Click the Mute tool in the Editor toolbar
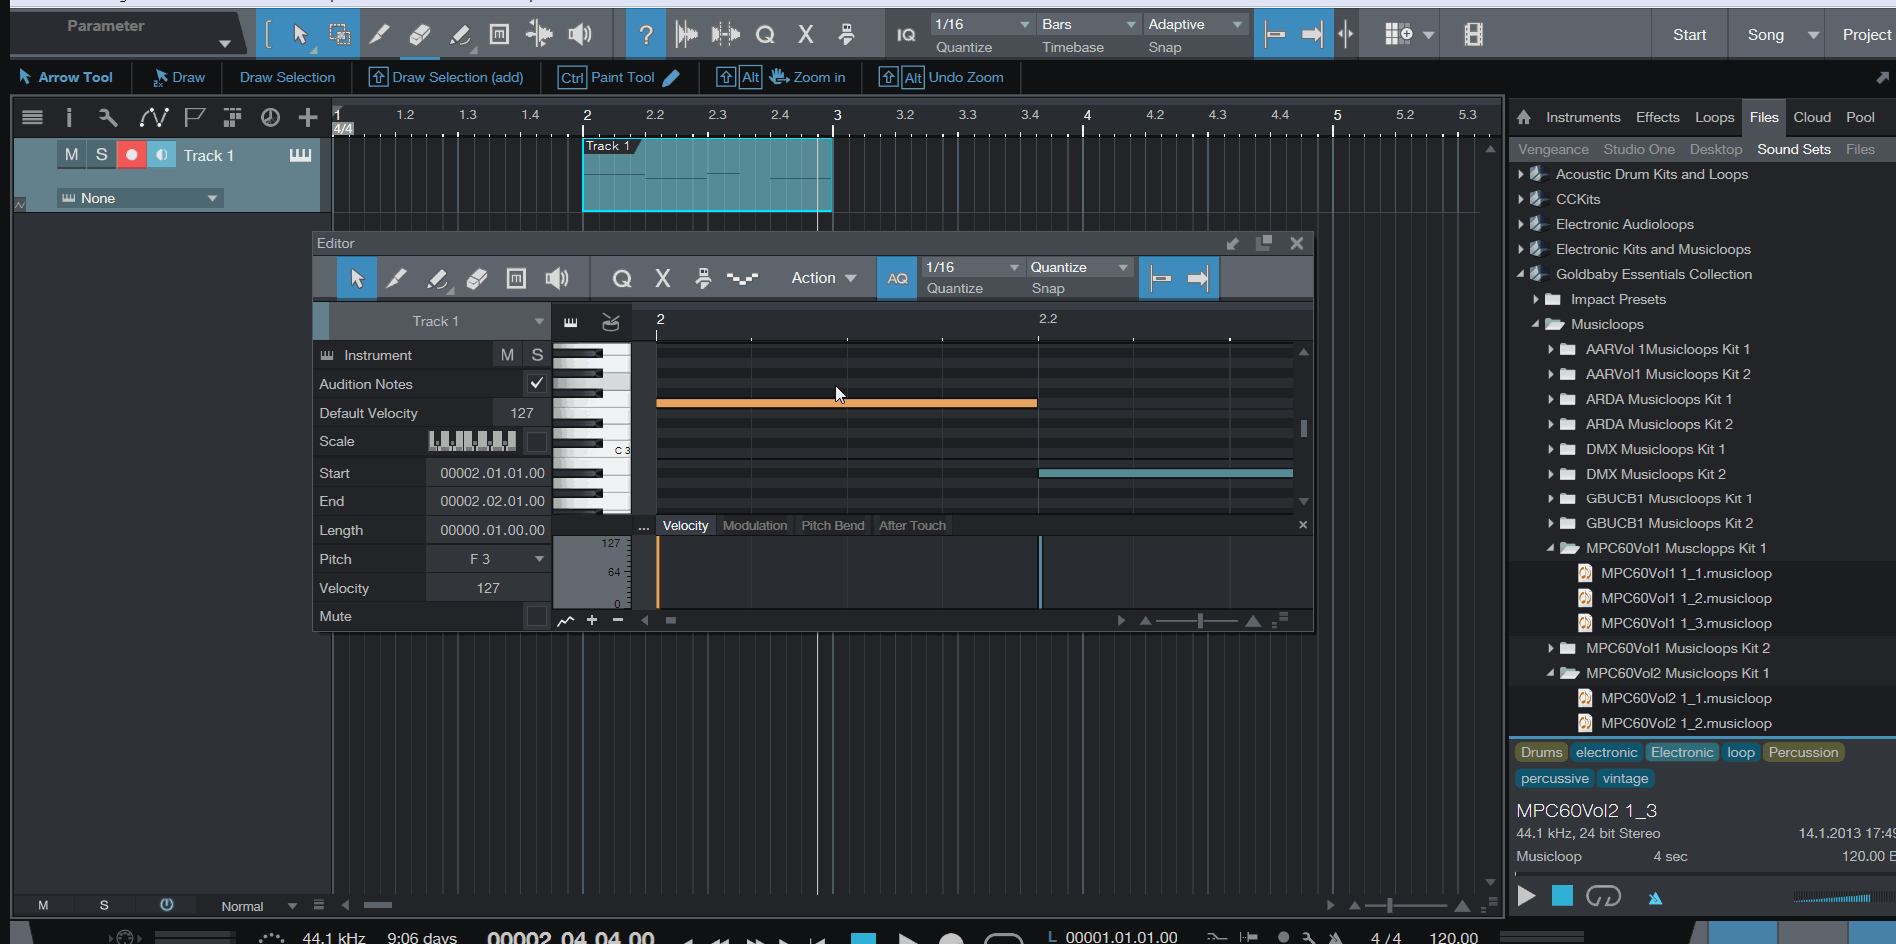 (x=516, y=279)
